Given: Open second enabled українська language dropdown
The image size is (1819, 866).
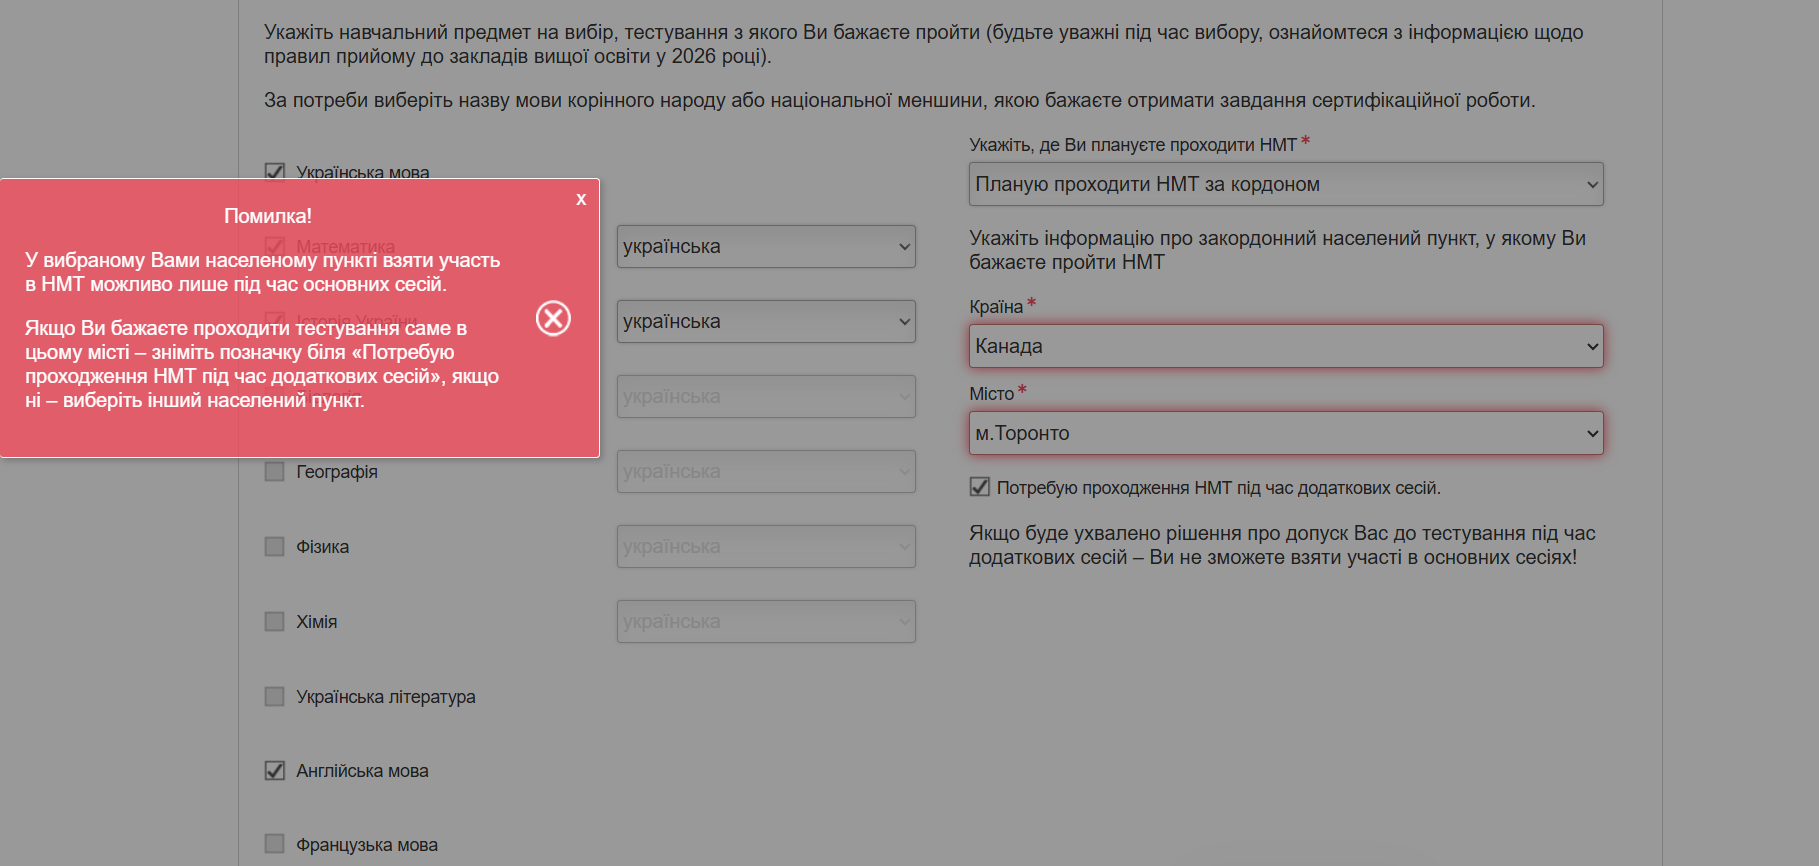Looking at the screenshot, I should coord(765,321).
